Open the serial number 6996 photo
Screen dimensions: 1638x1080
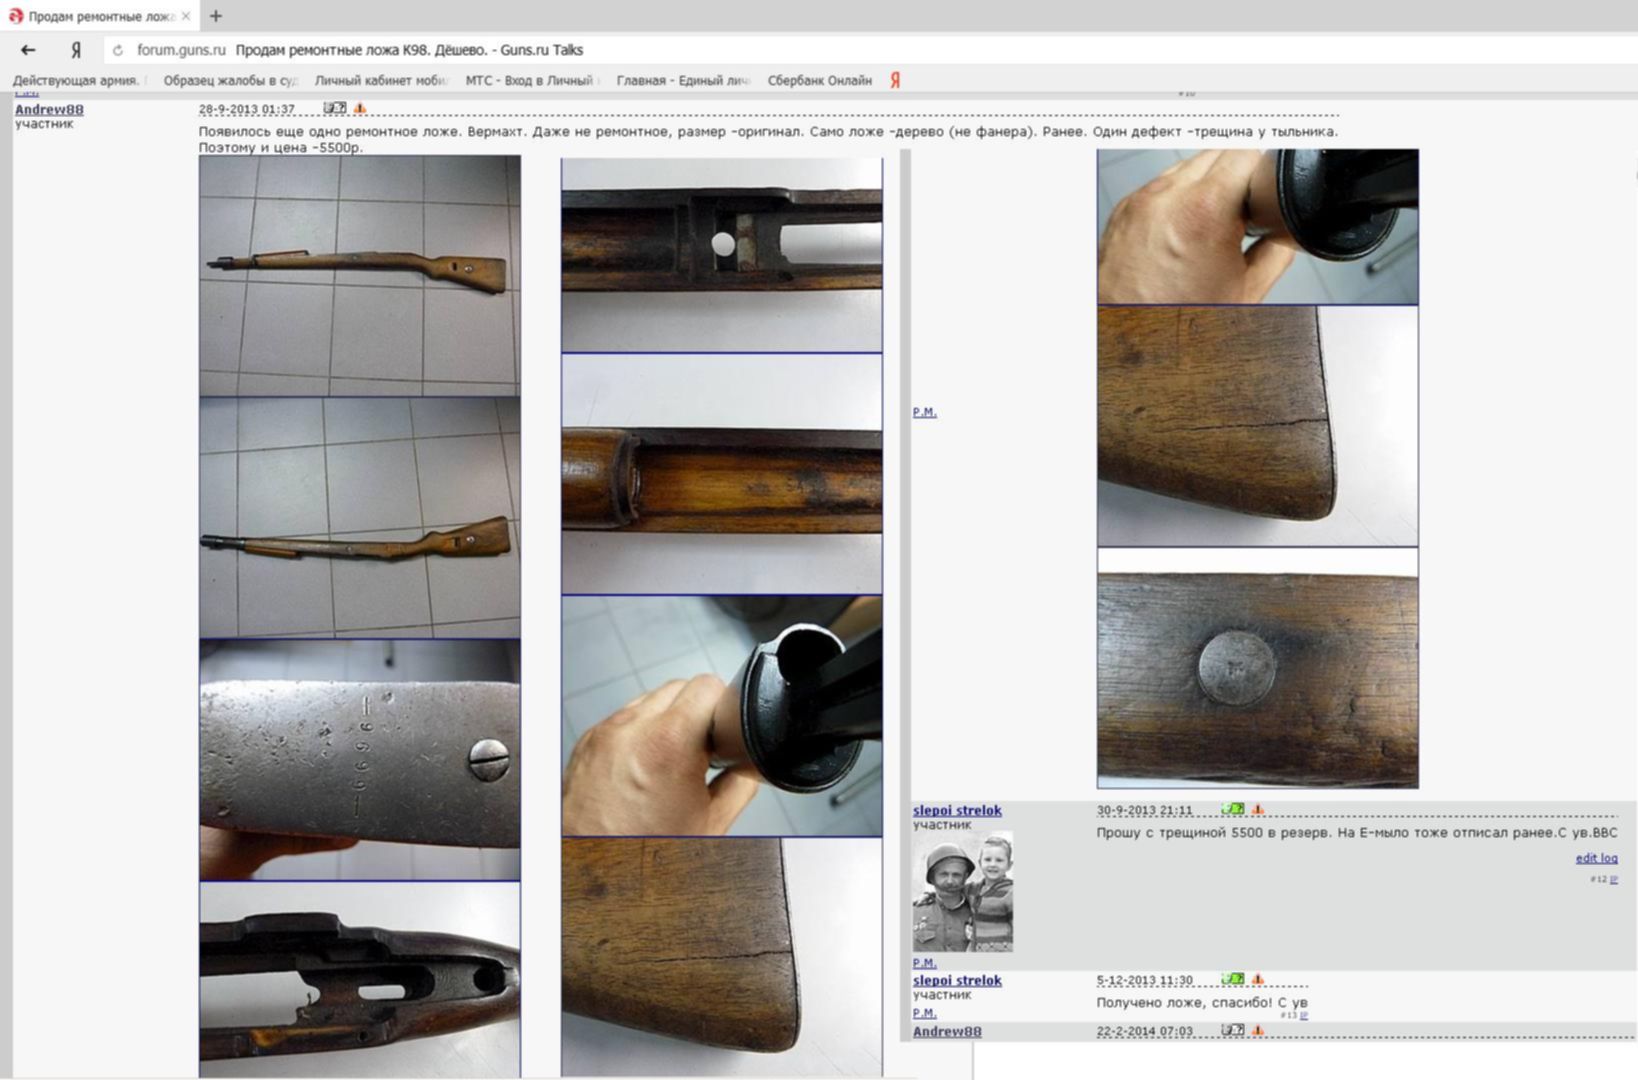pos(359,760)
